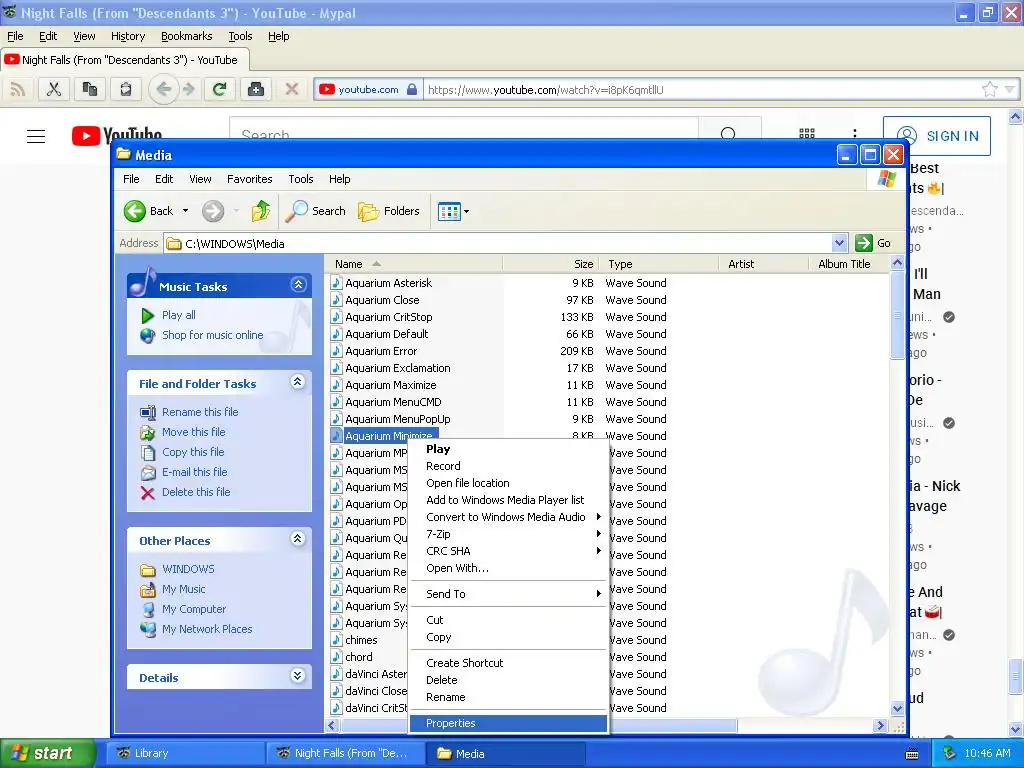Switch to Night Falls taskbar button

click(x=344, y=753)
